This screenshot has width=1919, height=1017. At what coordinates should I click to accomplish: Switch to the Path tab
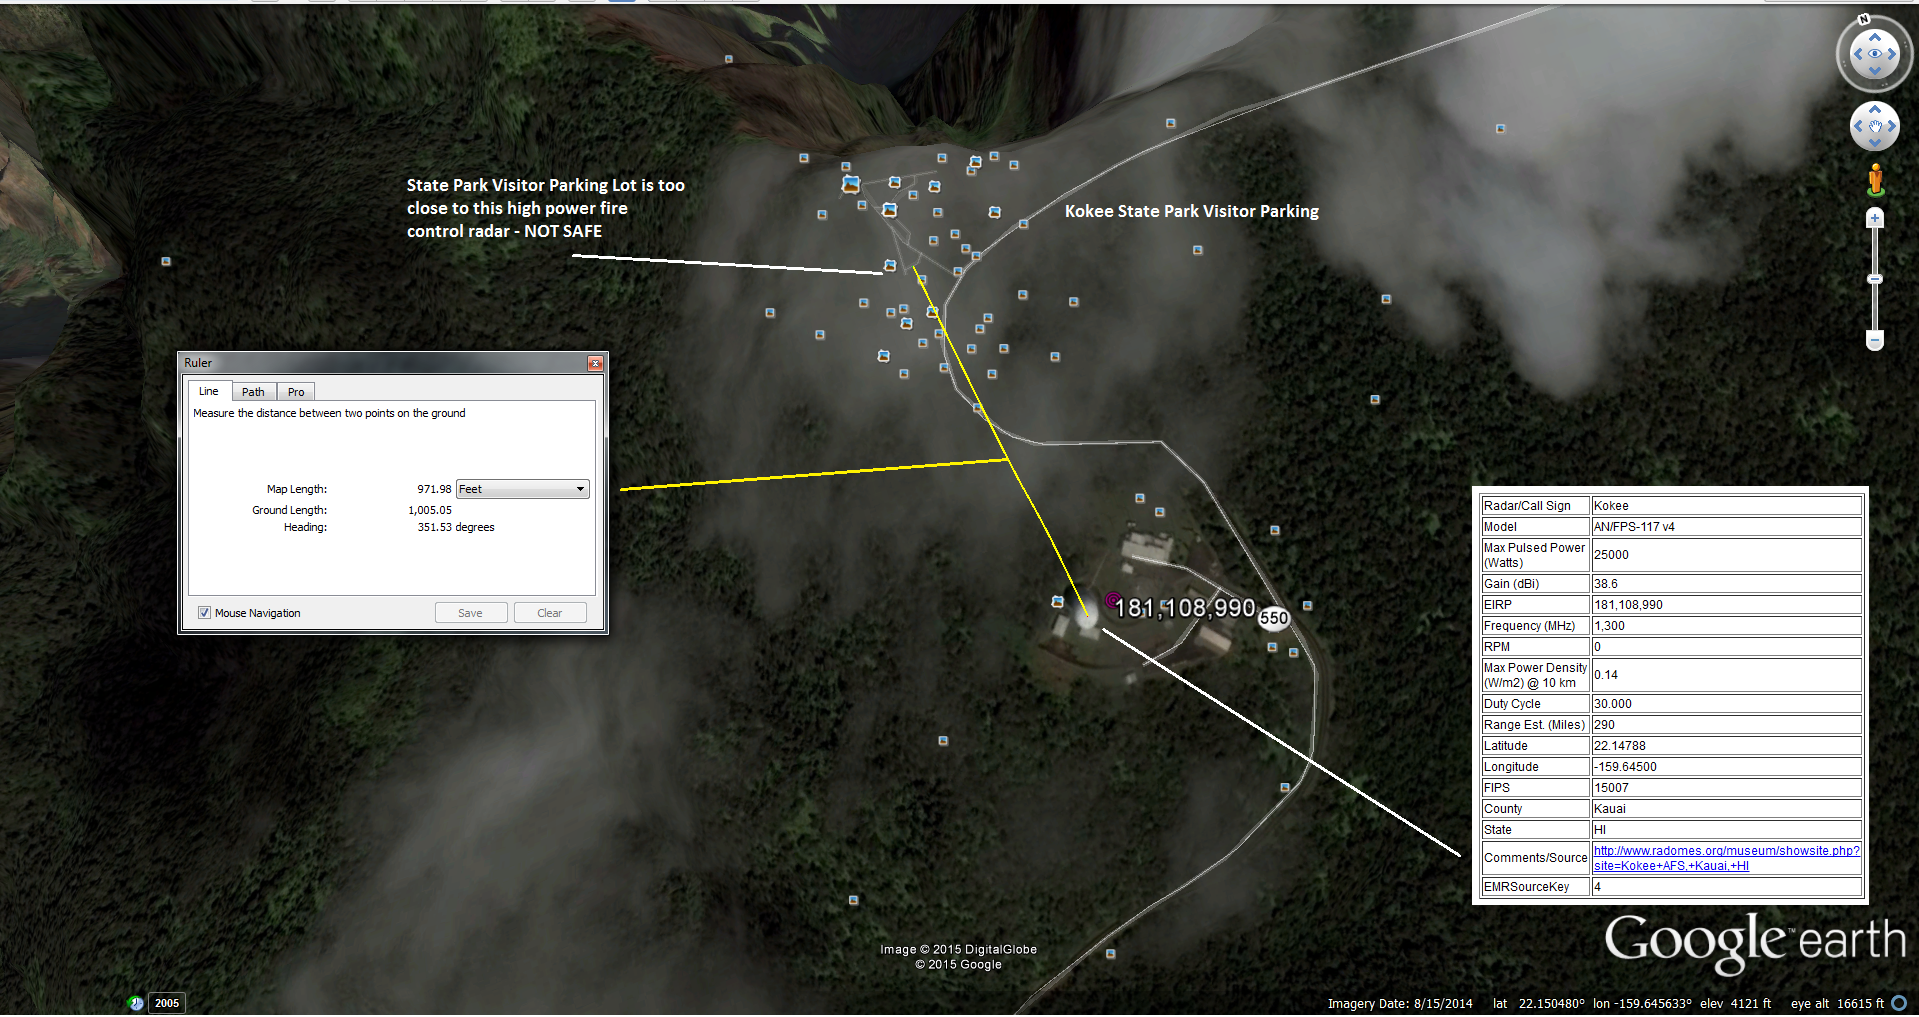253,392
